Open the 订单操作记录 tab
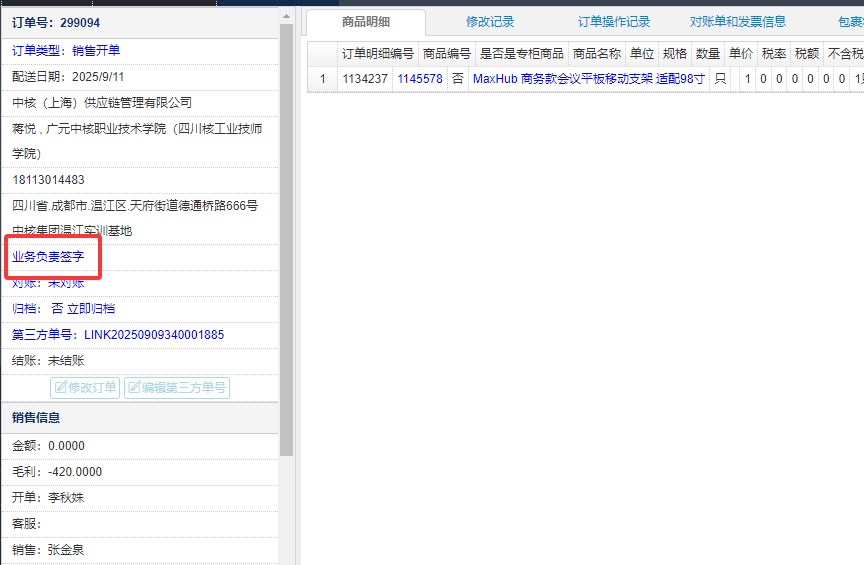 click(614, 21)
